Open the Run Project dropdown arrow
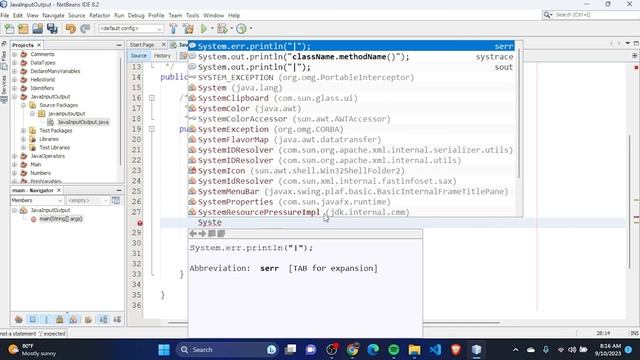 (x=212, y=29)
